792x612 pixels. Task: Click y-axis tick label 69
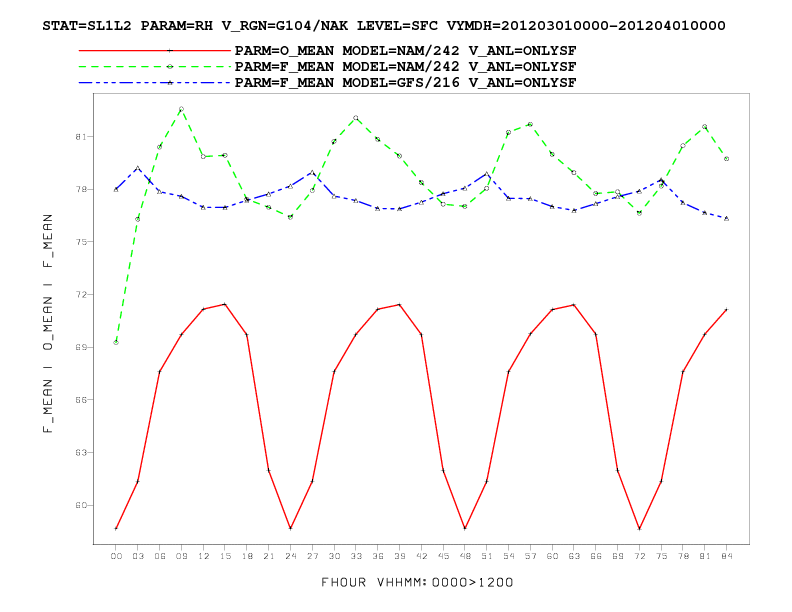[81, 347]
